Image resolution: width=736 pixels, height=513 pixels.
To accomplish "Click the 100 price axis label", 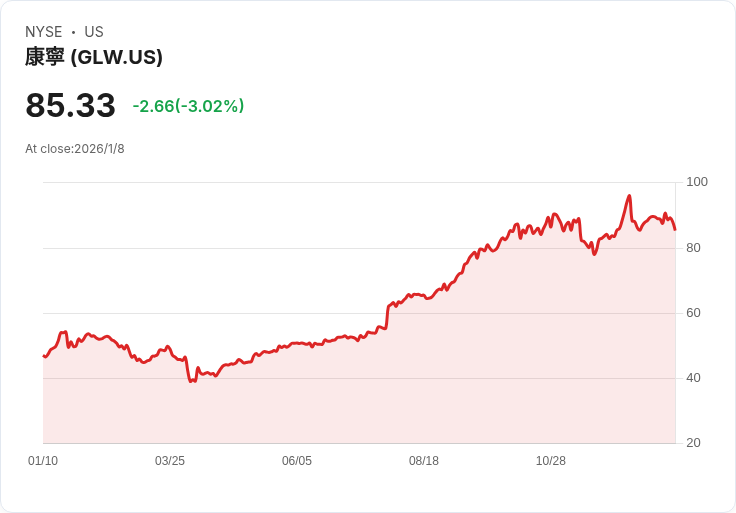I will pyautogui.click(x=697, y=182).
